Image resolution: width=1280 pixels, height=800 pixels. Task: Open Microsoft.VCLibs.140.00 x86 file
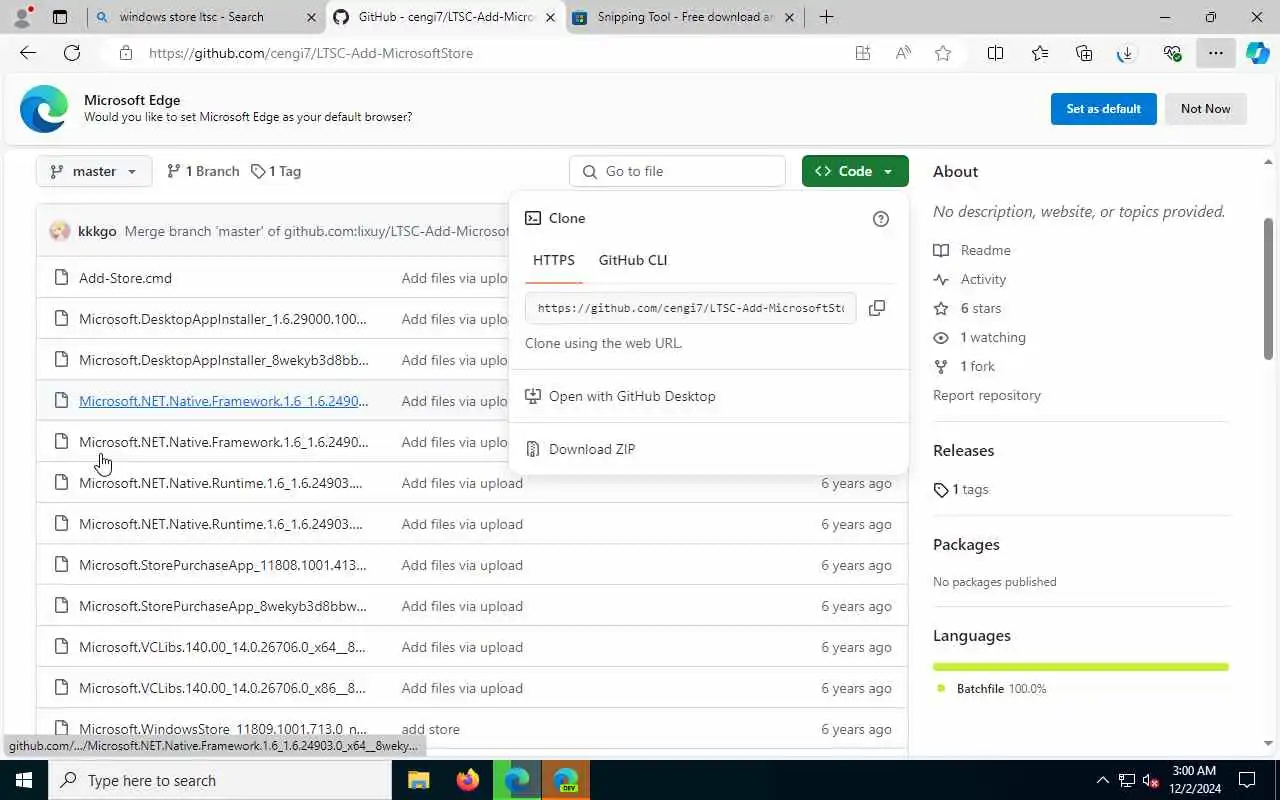tap(222, 688)
